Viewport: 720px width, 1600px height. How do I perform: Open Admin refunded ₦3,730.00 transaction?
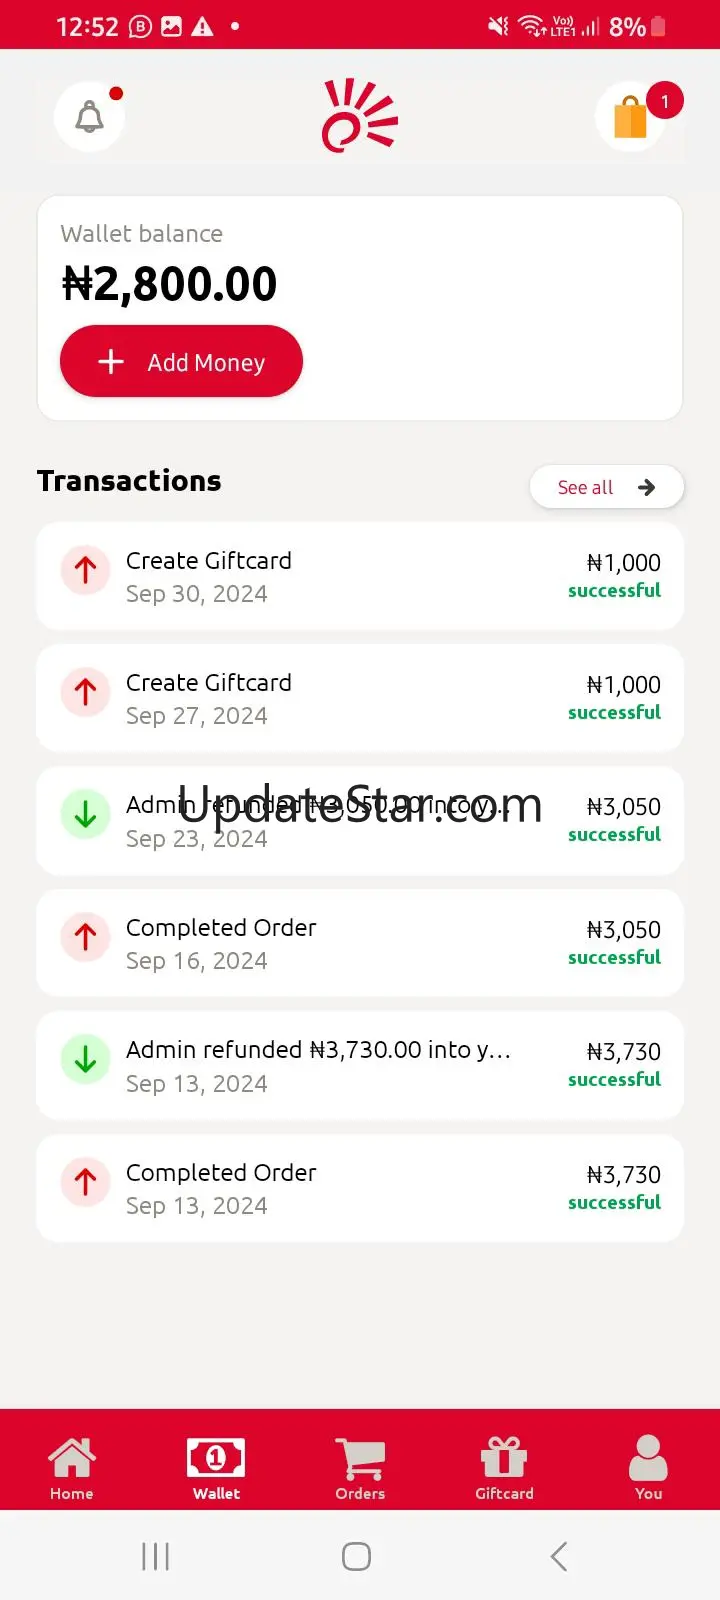coord(360,1065)
